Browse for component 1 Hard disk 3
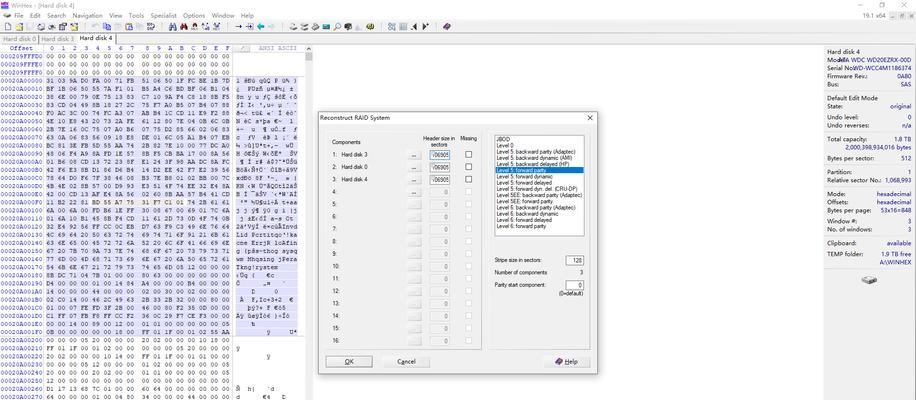916x400 pixels. [x=414, y=155]
